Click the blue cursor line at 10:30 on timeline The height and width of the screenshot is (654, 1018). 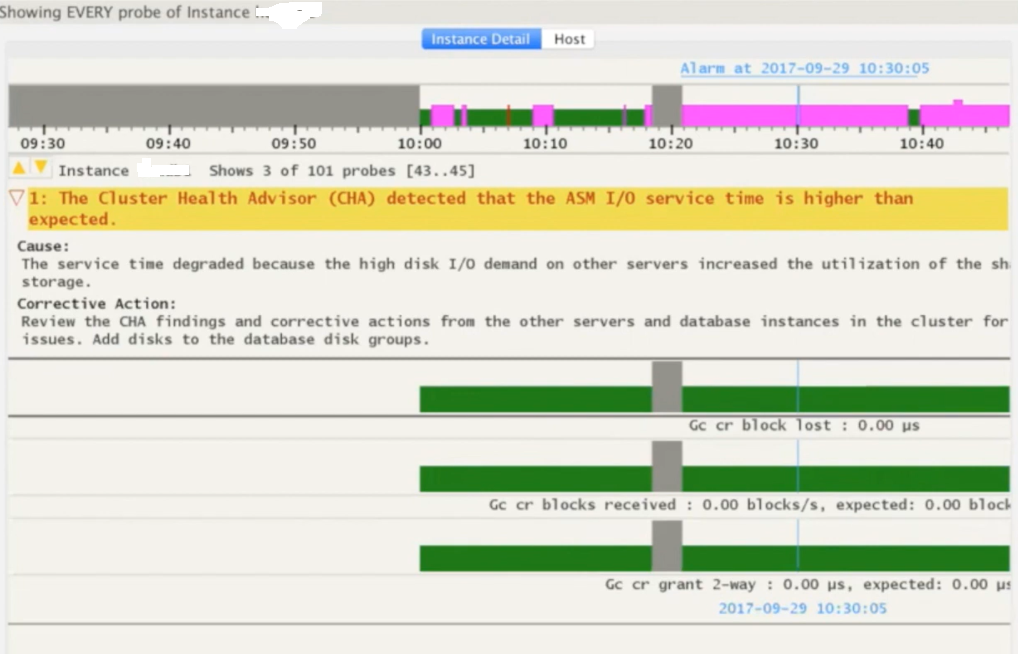click(798, 105)
